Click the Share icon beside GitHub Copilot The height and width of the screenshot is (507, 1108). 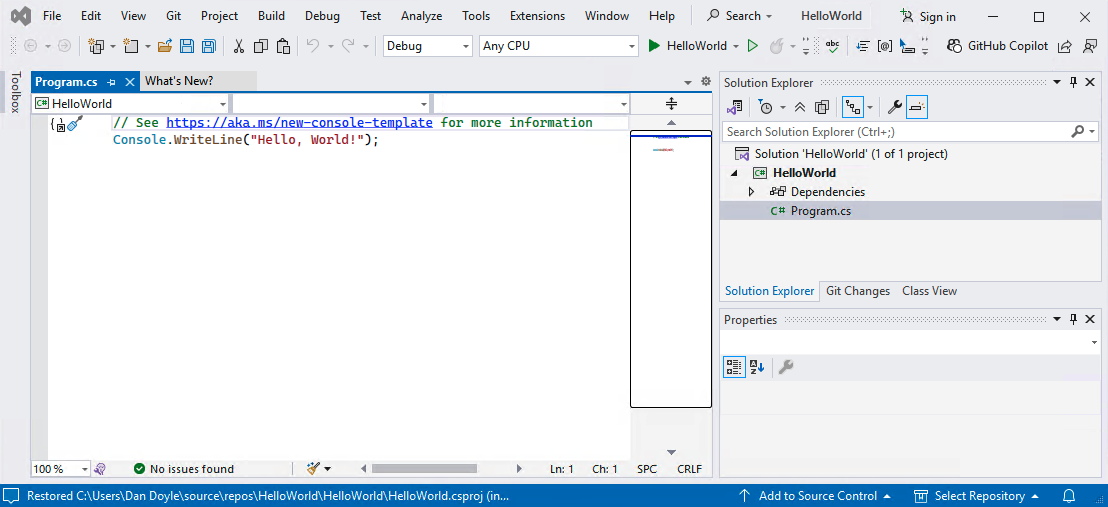point(1064,46)
